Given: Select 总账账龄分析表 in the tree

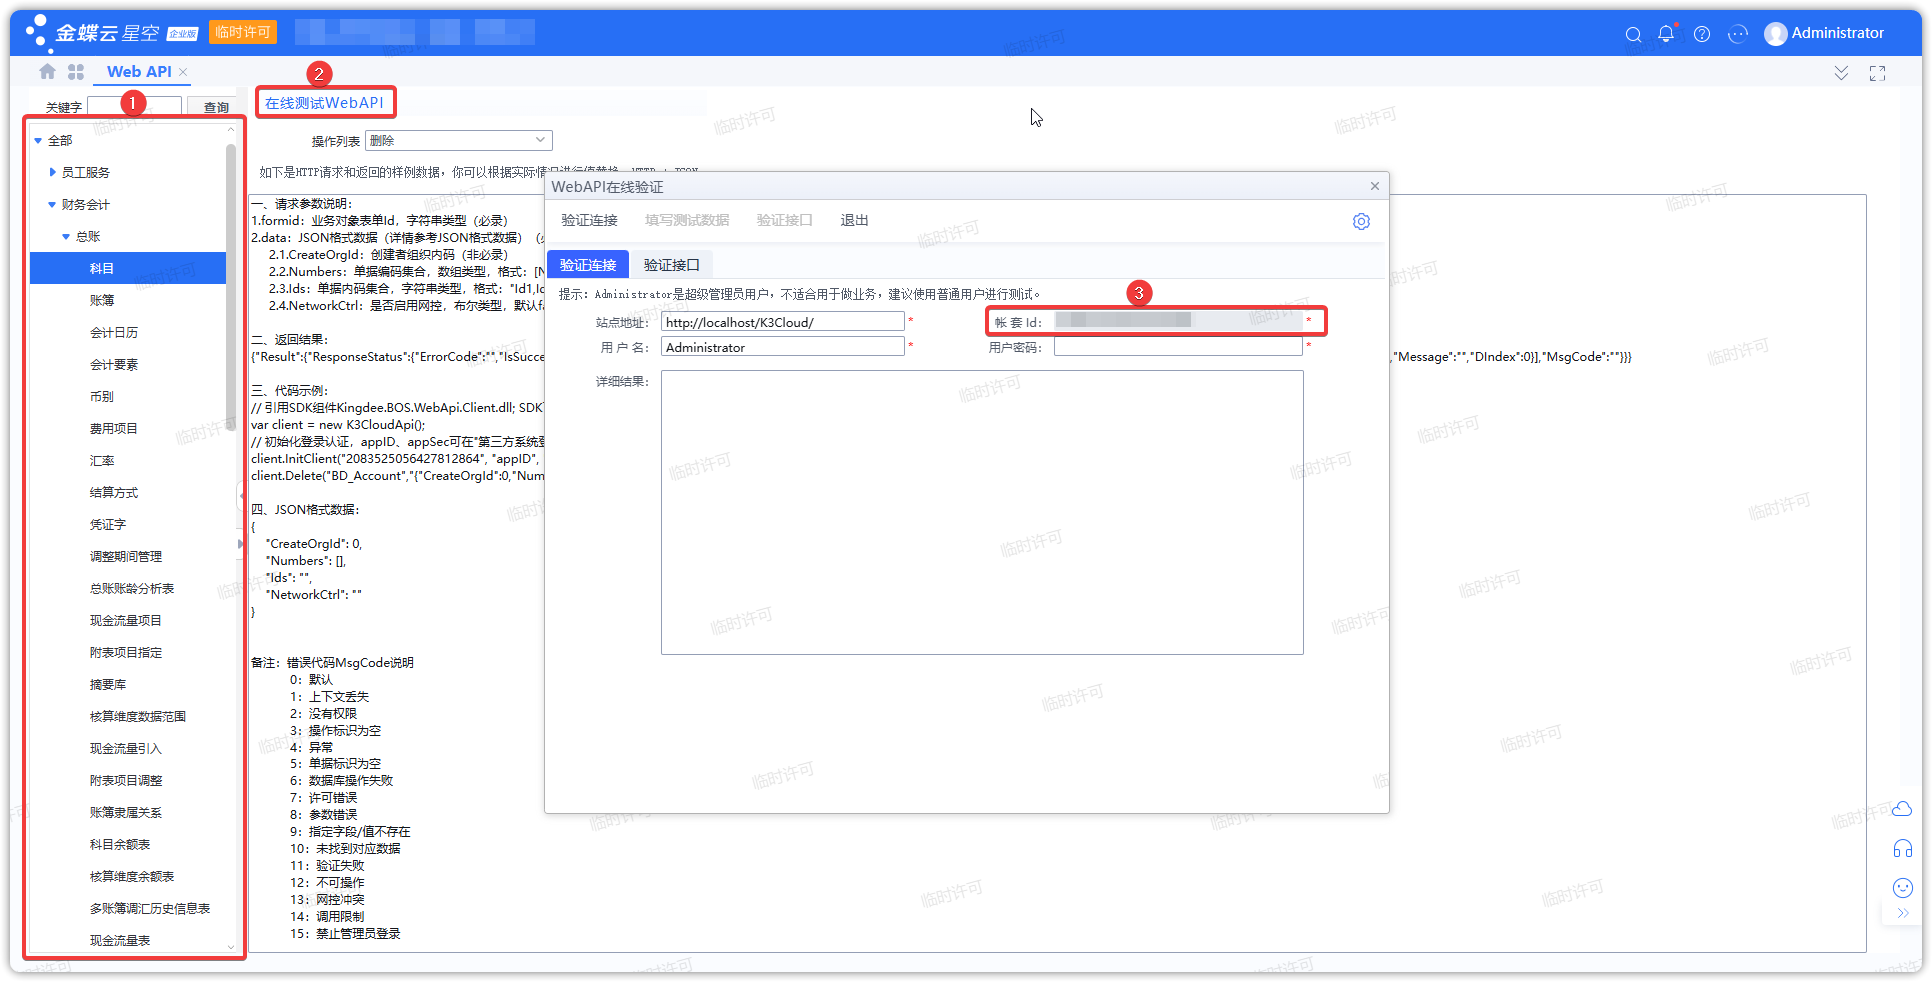Looking at the screenshot, I should click(x=132, y=589).
